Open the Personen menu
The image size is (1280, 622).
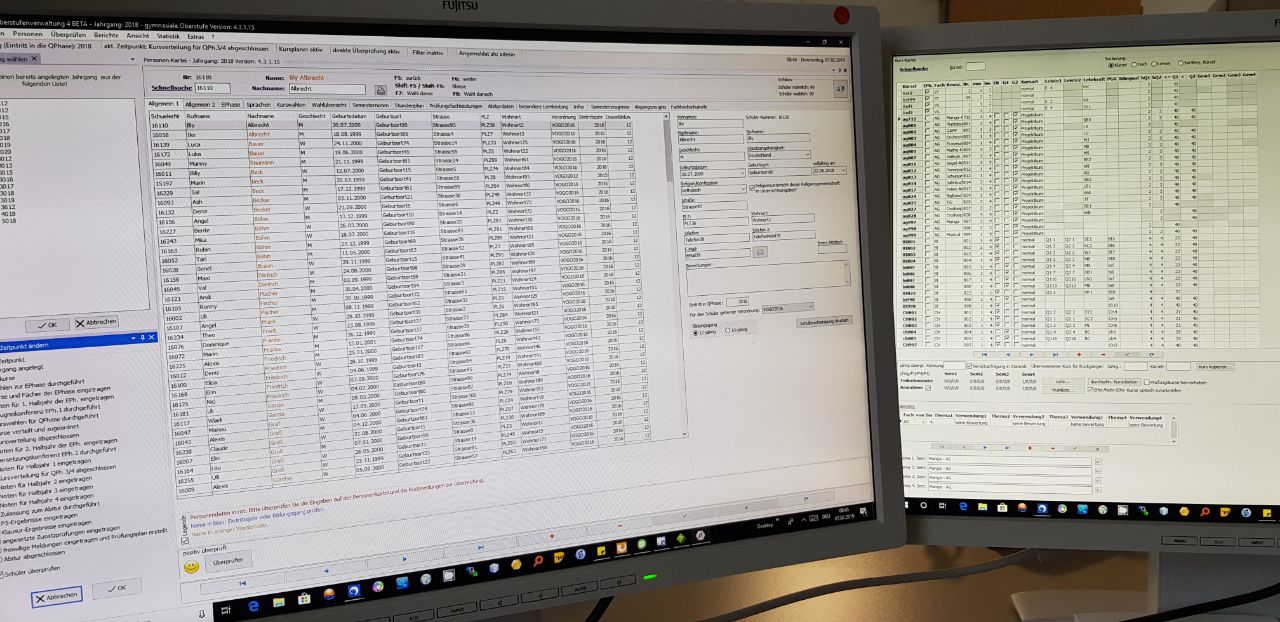click(x=28, y=34)
